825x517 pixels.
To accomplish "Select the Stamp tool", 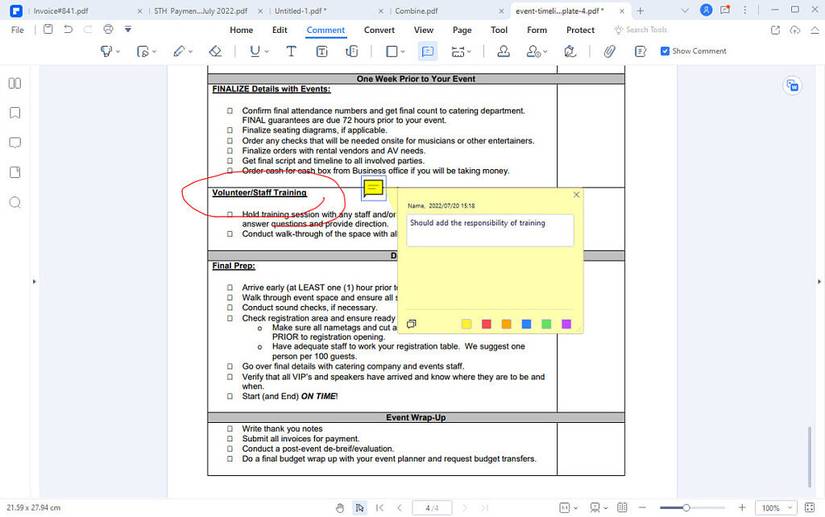I will coord(504,51).
